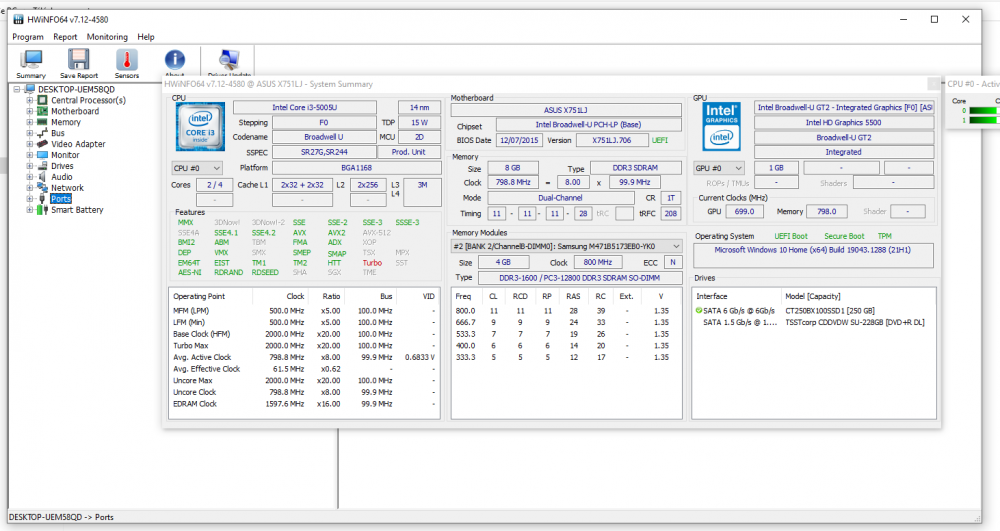Click the Intel Core i3 CPU logo
The height and width of the screenshot is (531, 1000).
pyautogui.click(x=200, y=125)
